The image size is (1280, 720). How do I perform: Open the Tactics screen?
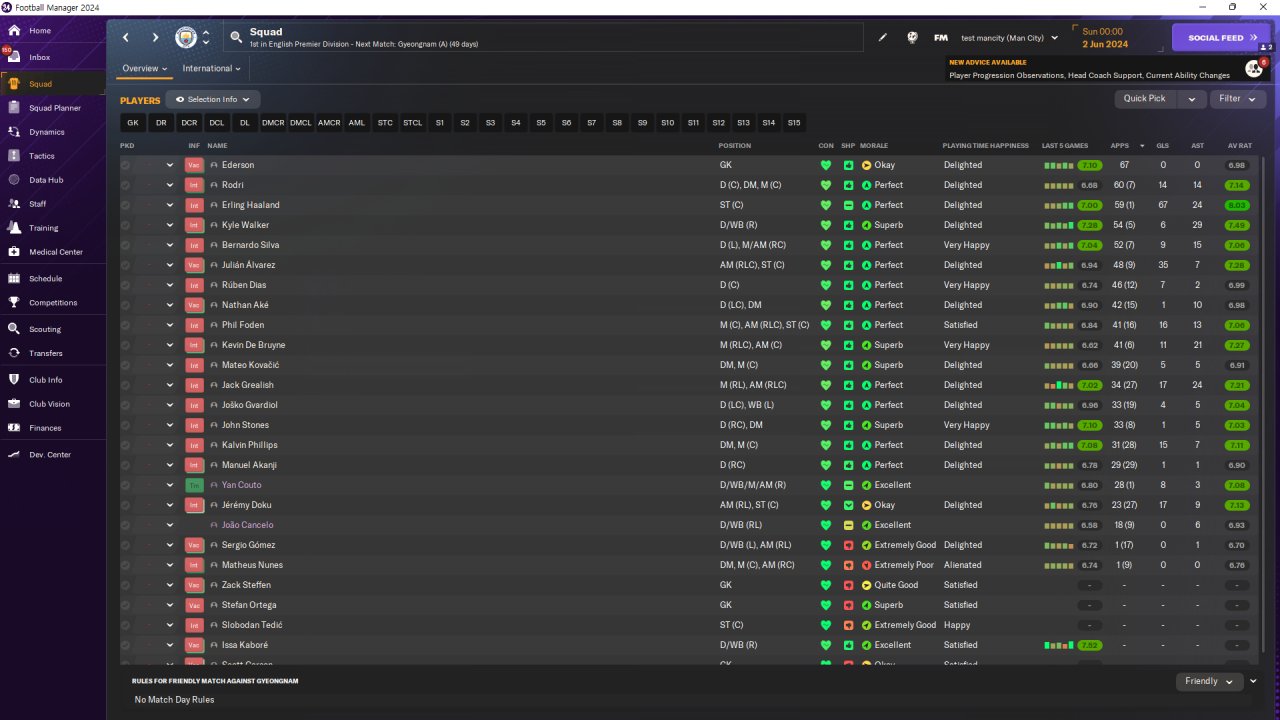coord(42,156)
